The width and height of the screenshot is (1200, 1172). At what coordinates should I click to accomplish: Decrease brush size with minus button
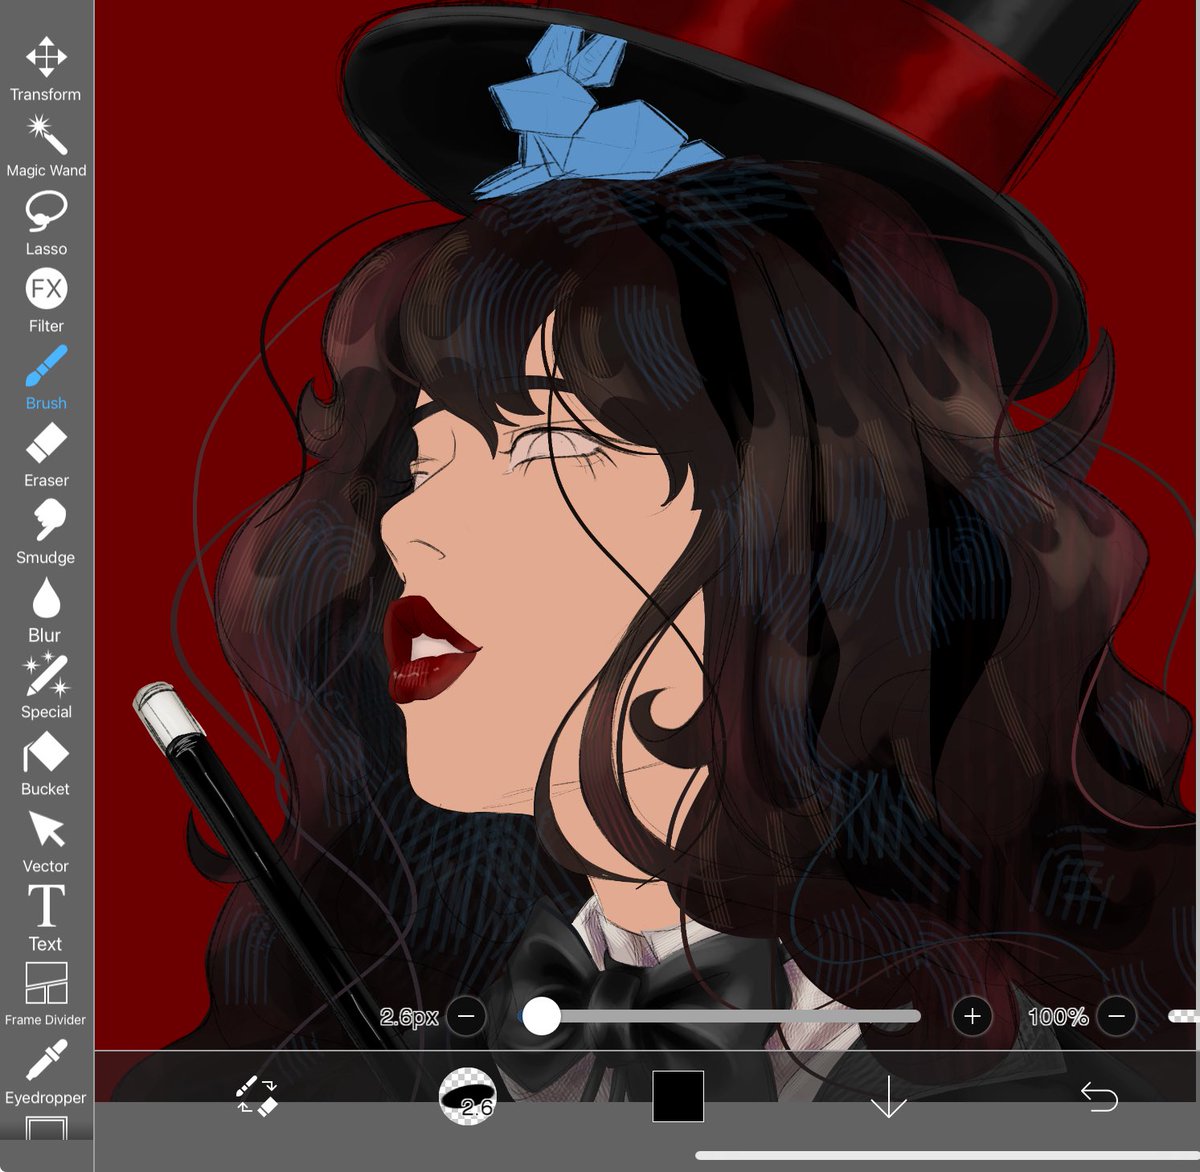coord(466,1017)
